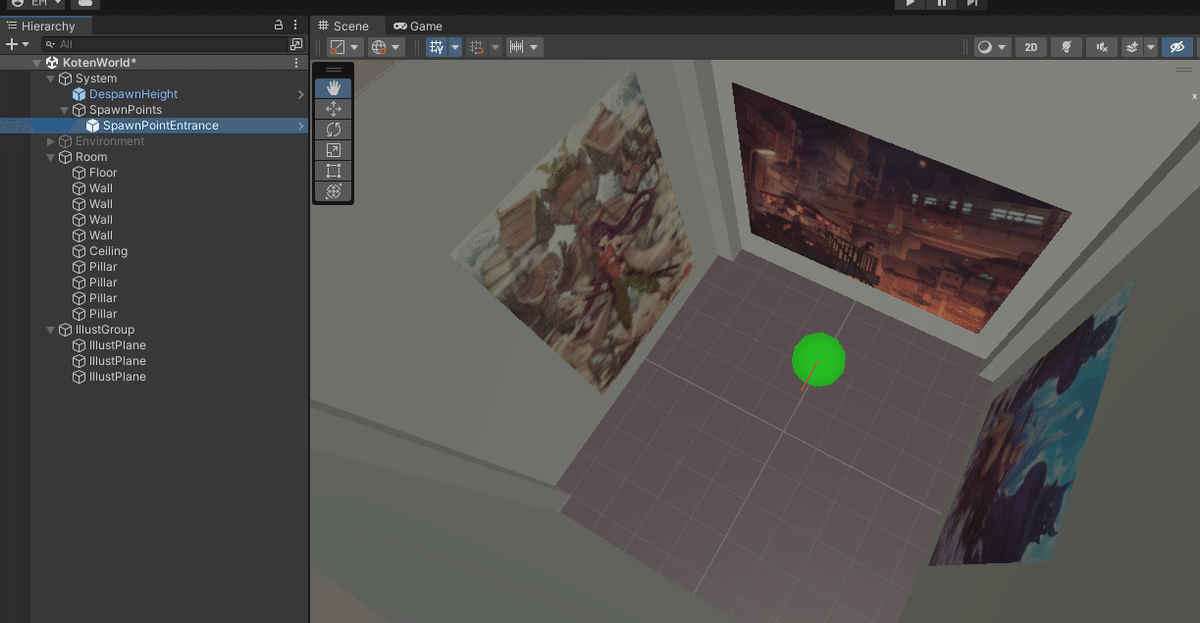
Task: Select the Rotate tool
Action: [334, 129]
